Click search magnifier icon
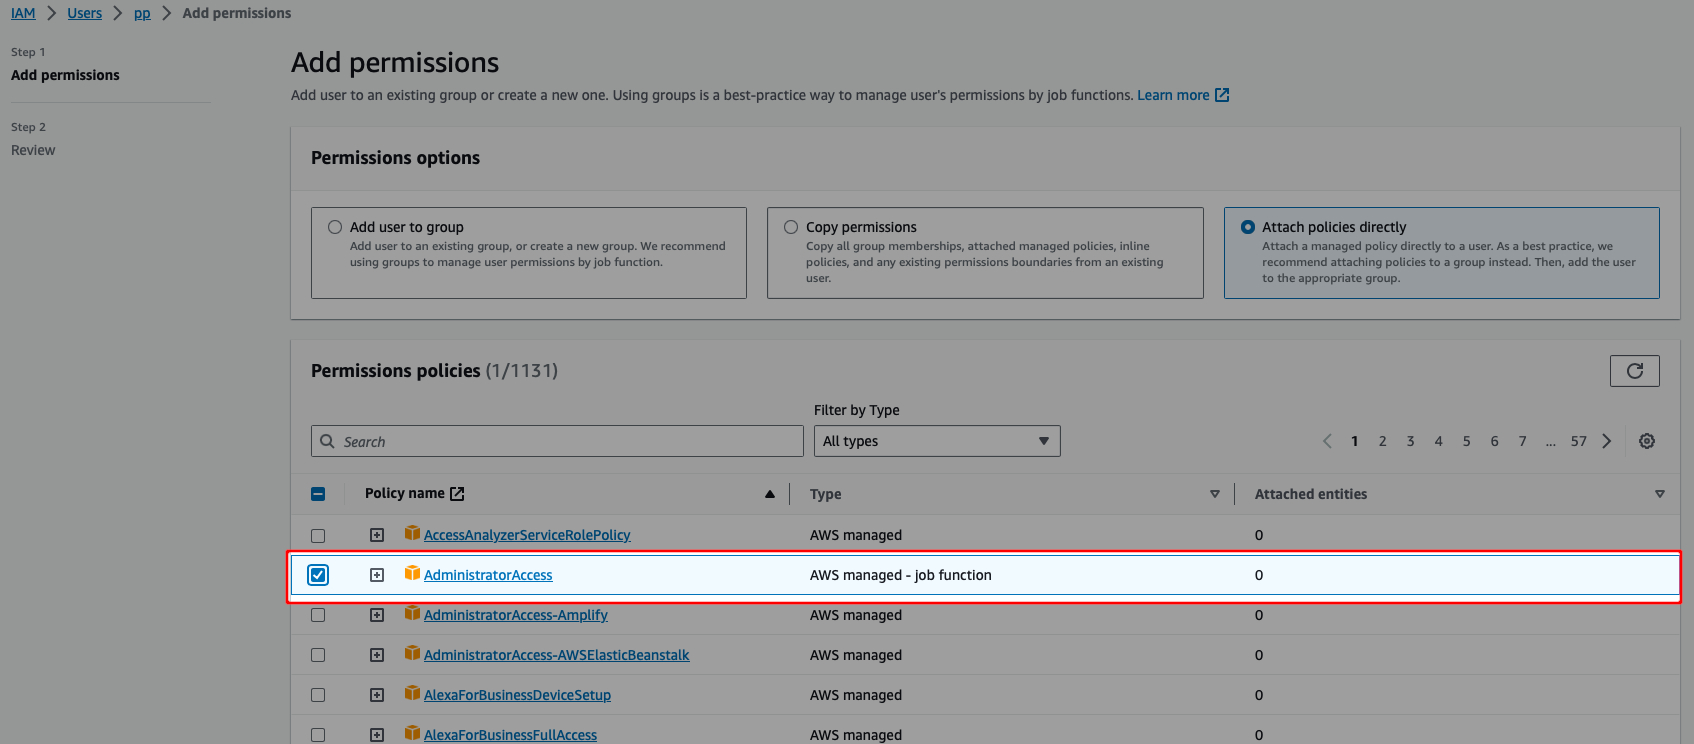This screenshot has width=1694, height=744. (327, 441)
